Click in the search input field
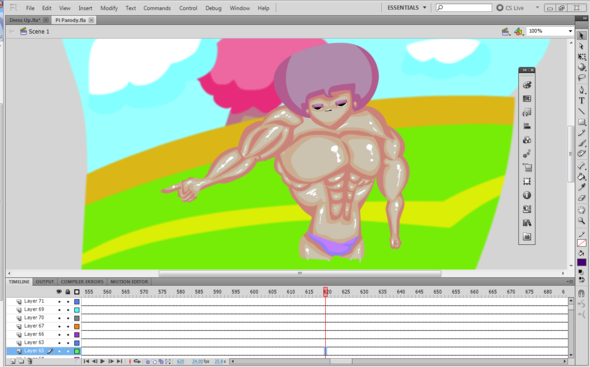Viewport: 590px width, 367px height. coord(464,8)
